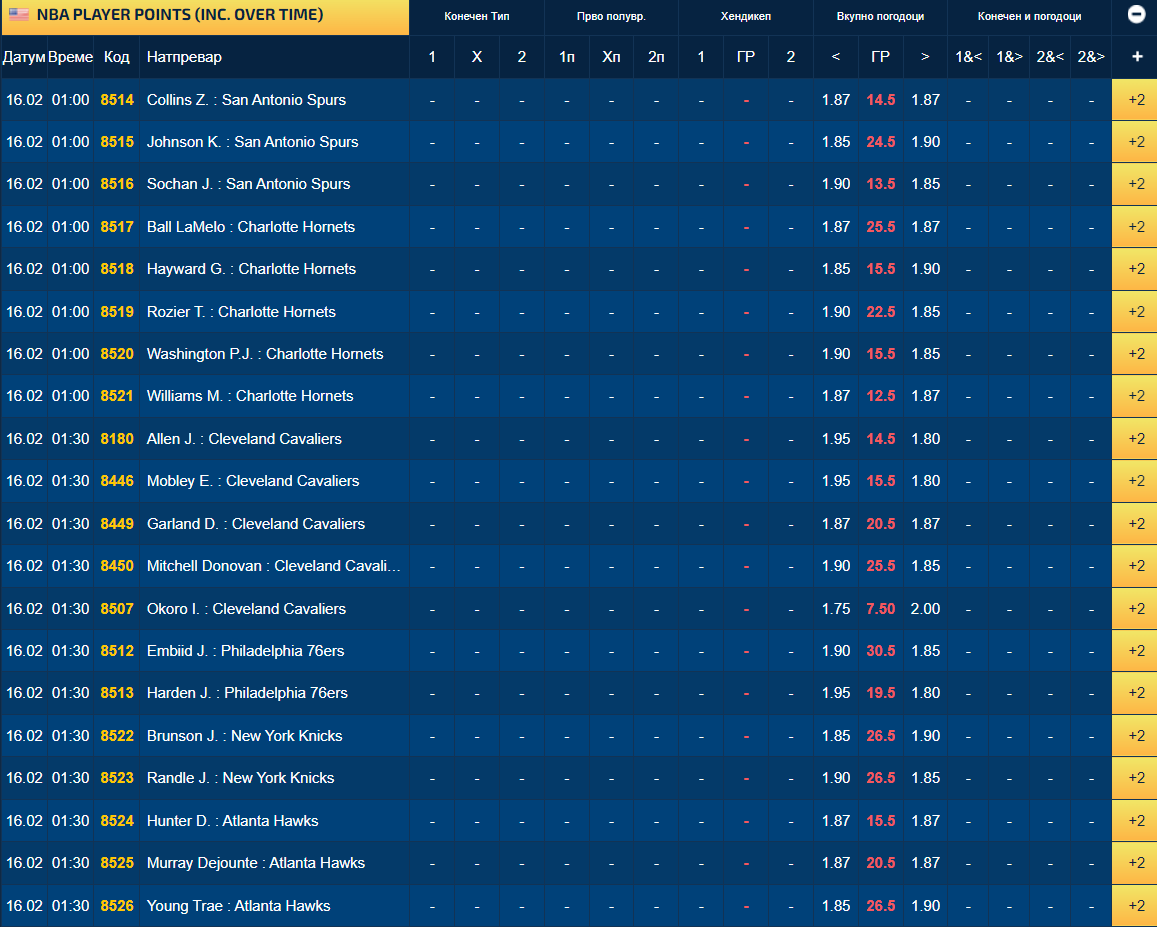Select the Прво полувр. market tab
This screenshot has height=927, width=1157.
click(611, 16)
